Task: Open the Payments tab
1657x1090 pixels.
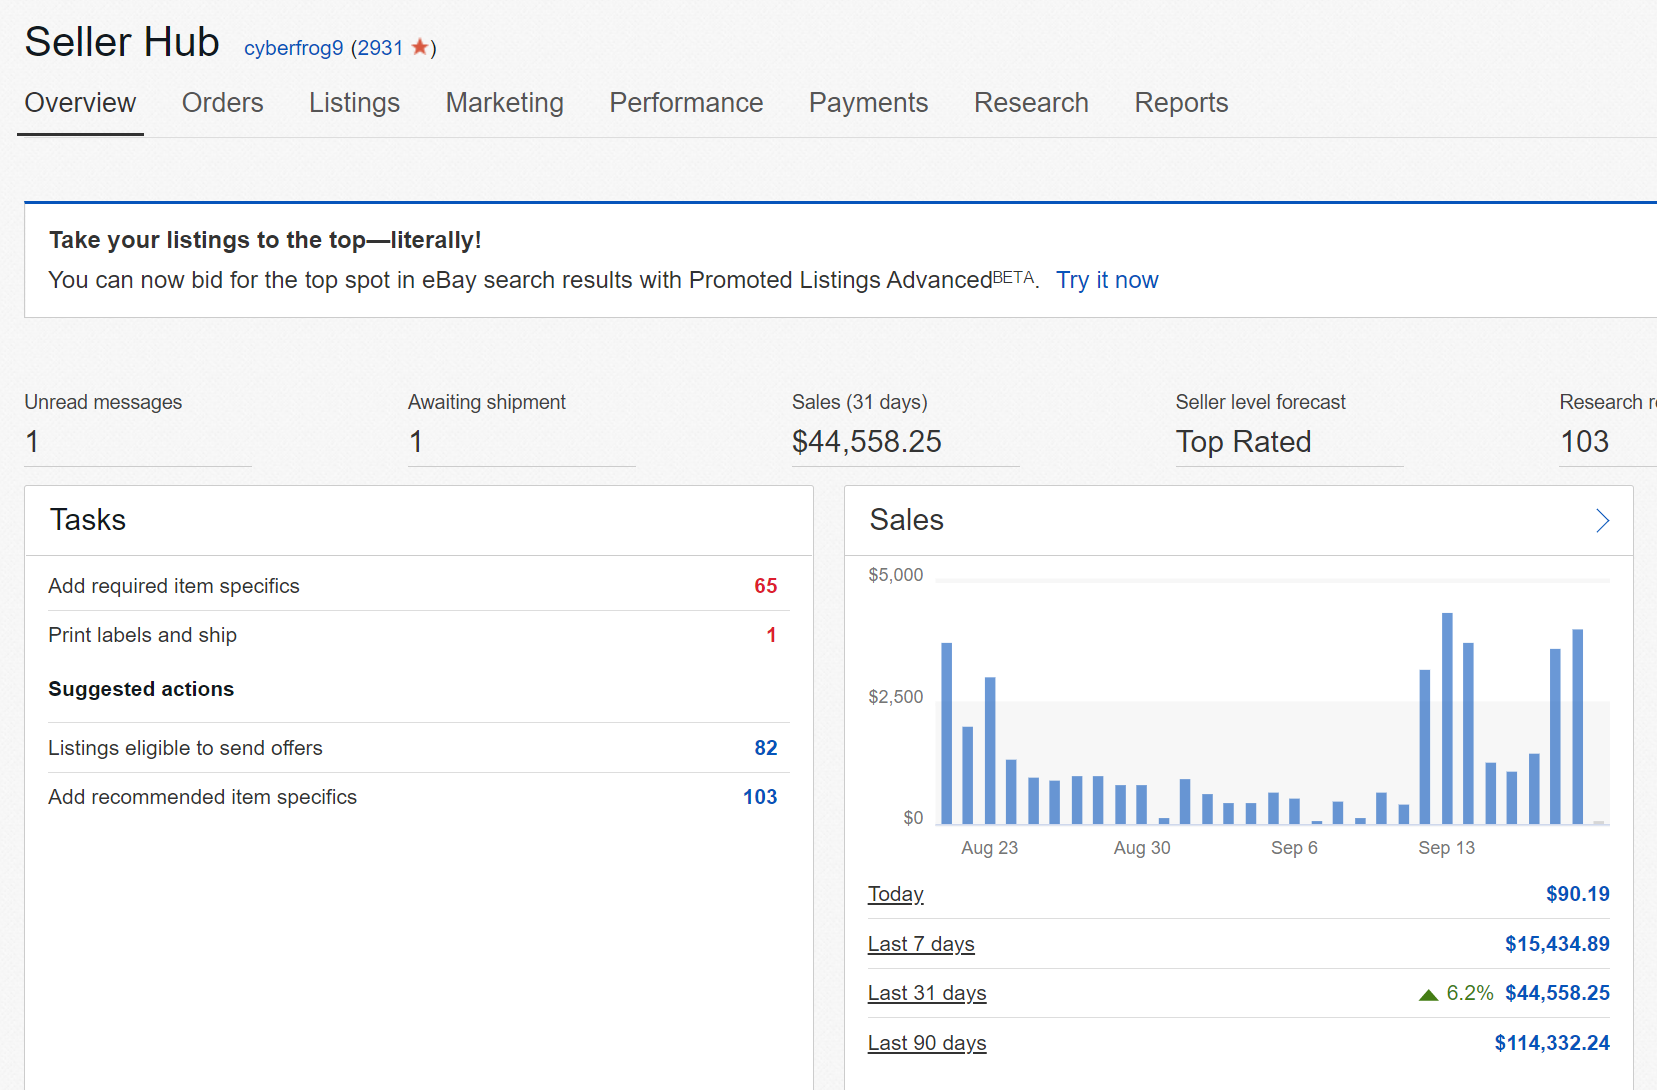Action: pos(868,103)
